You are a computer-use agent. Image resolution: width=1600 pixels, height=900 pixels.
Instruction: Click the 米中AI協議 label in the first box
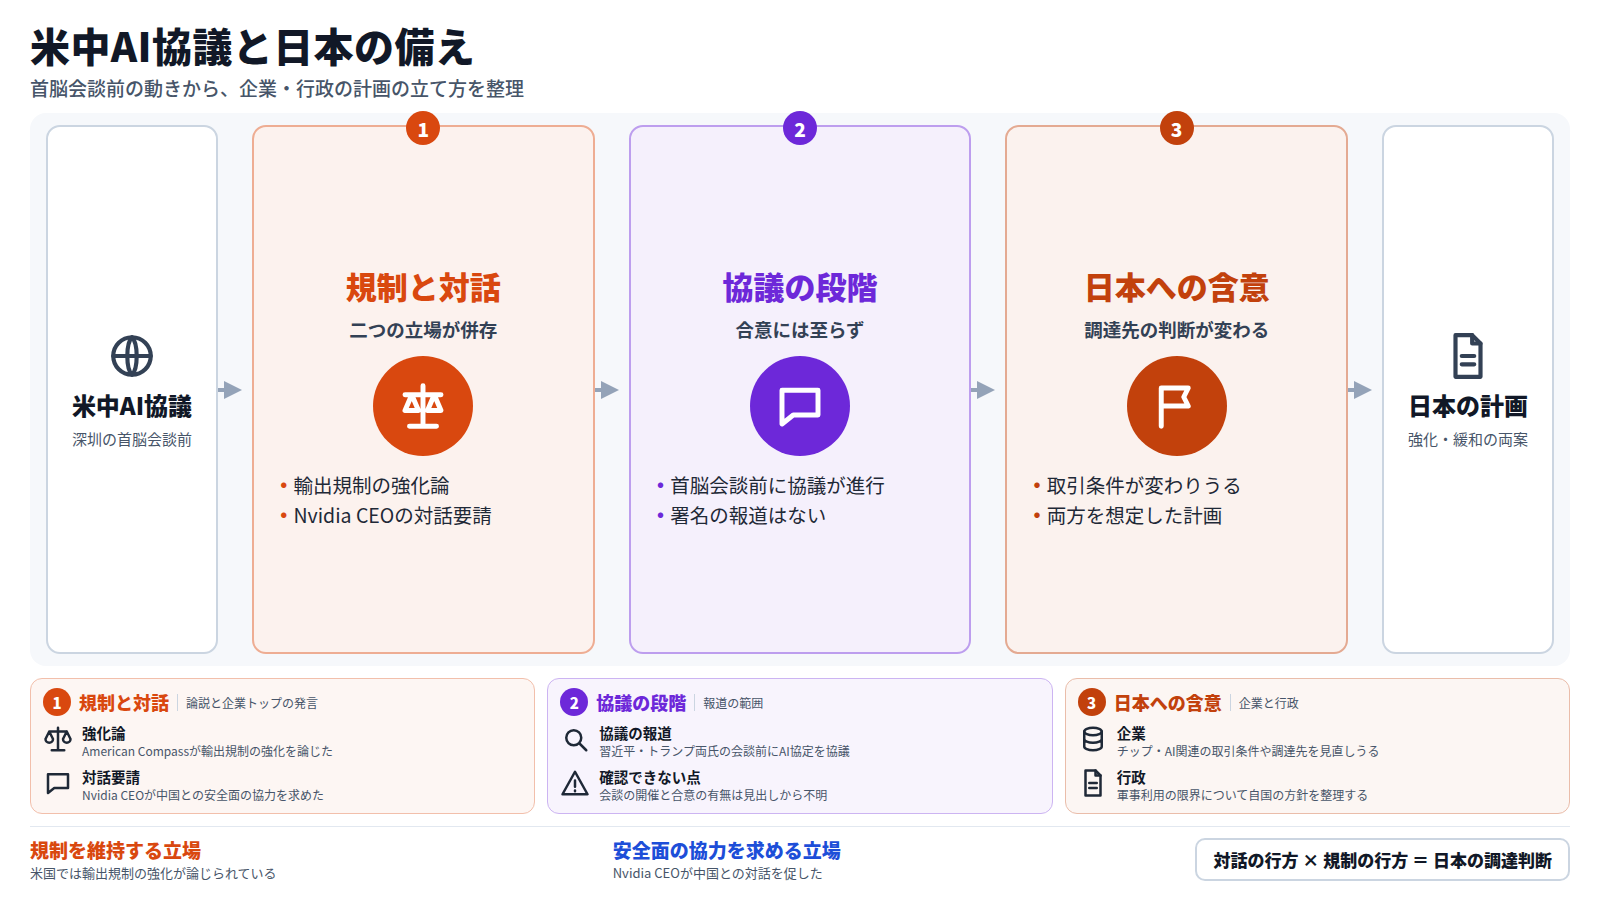tap(132, 407)
